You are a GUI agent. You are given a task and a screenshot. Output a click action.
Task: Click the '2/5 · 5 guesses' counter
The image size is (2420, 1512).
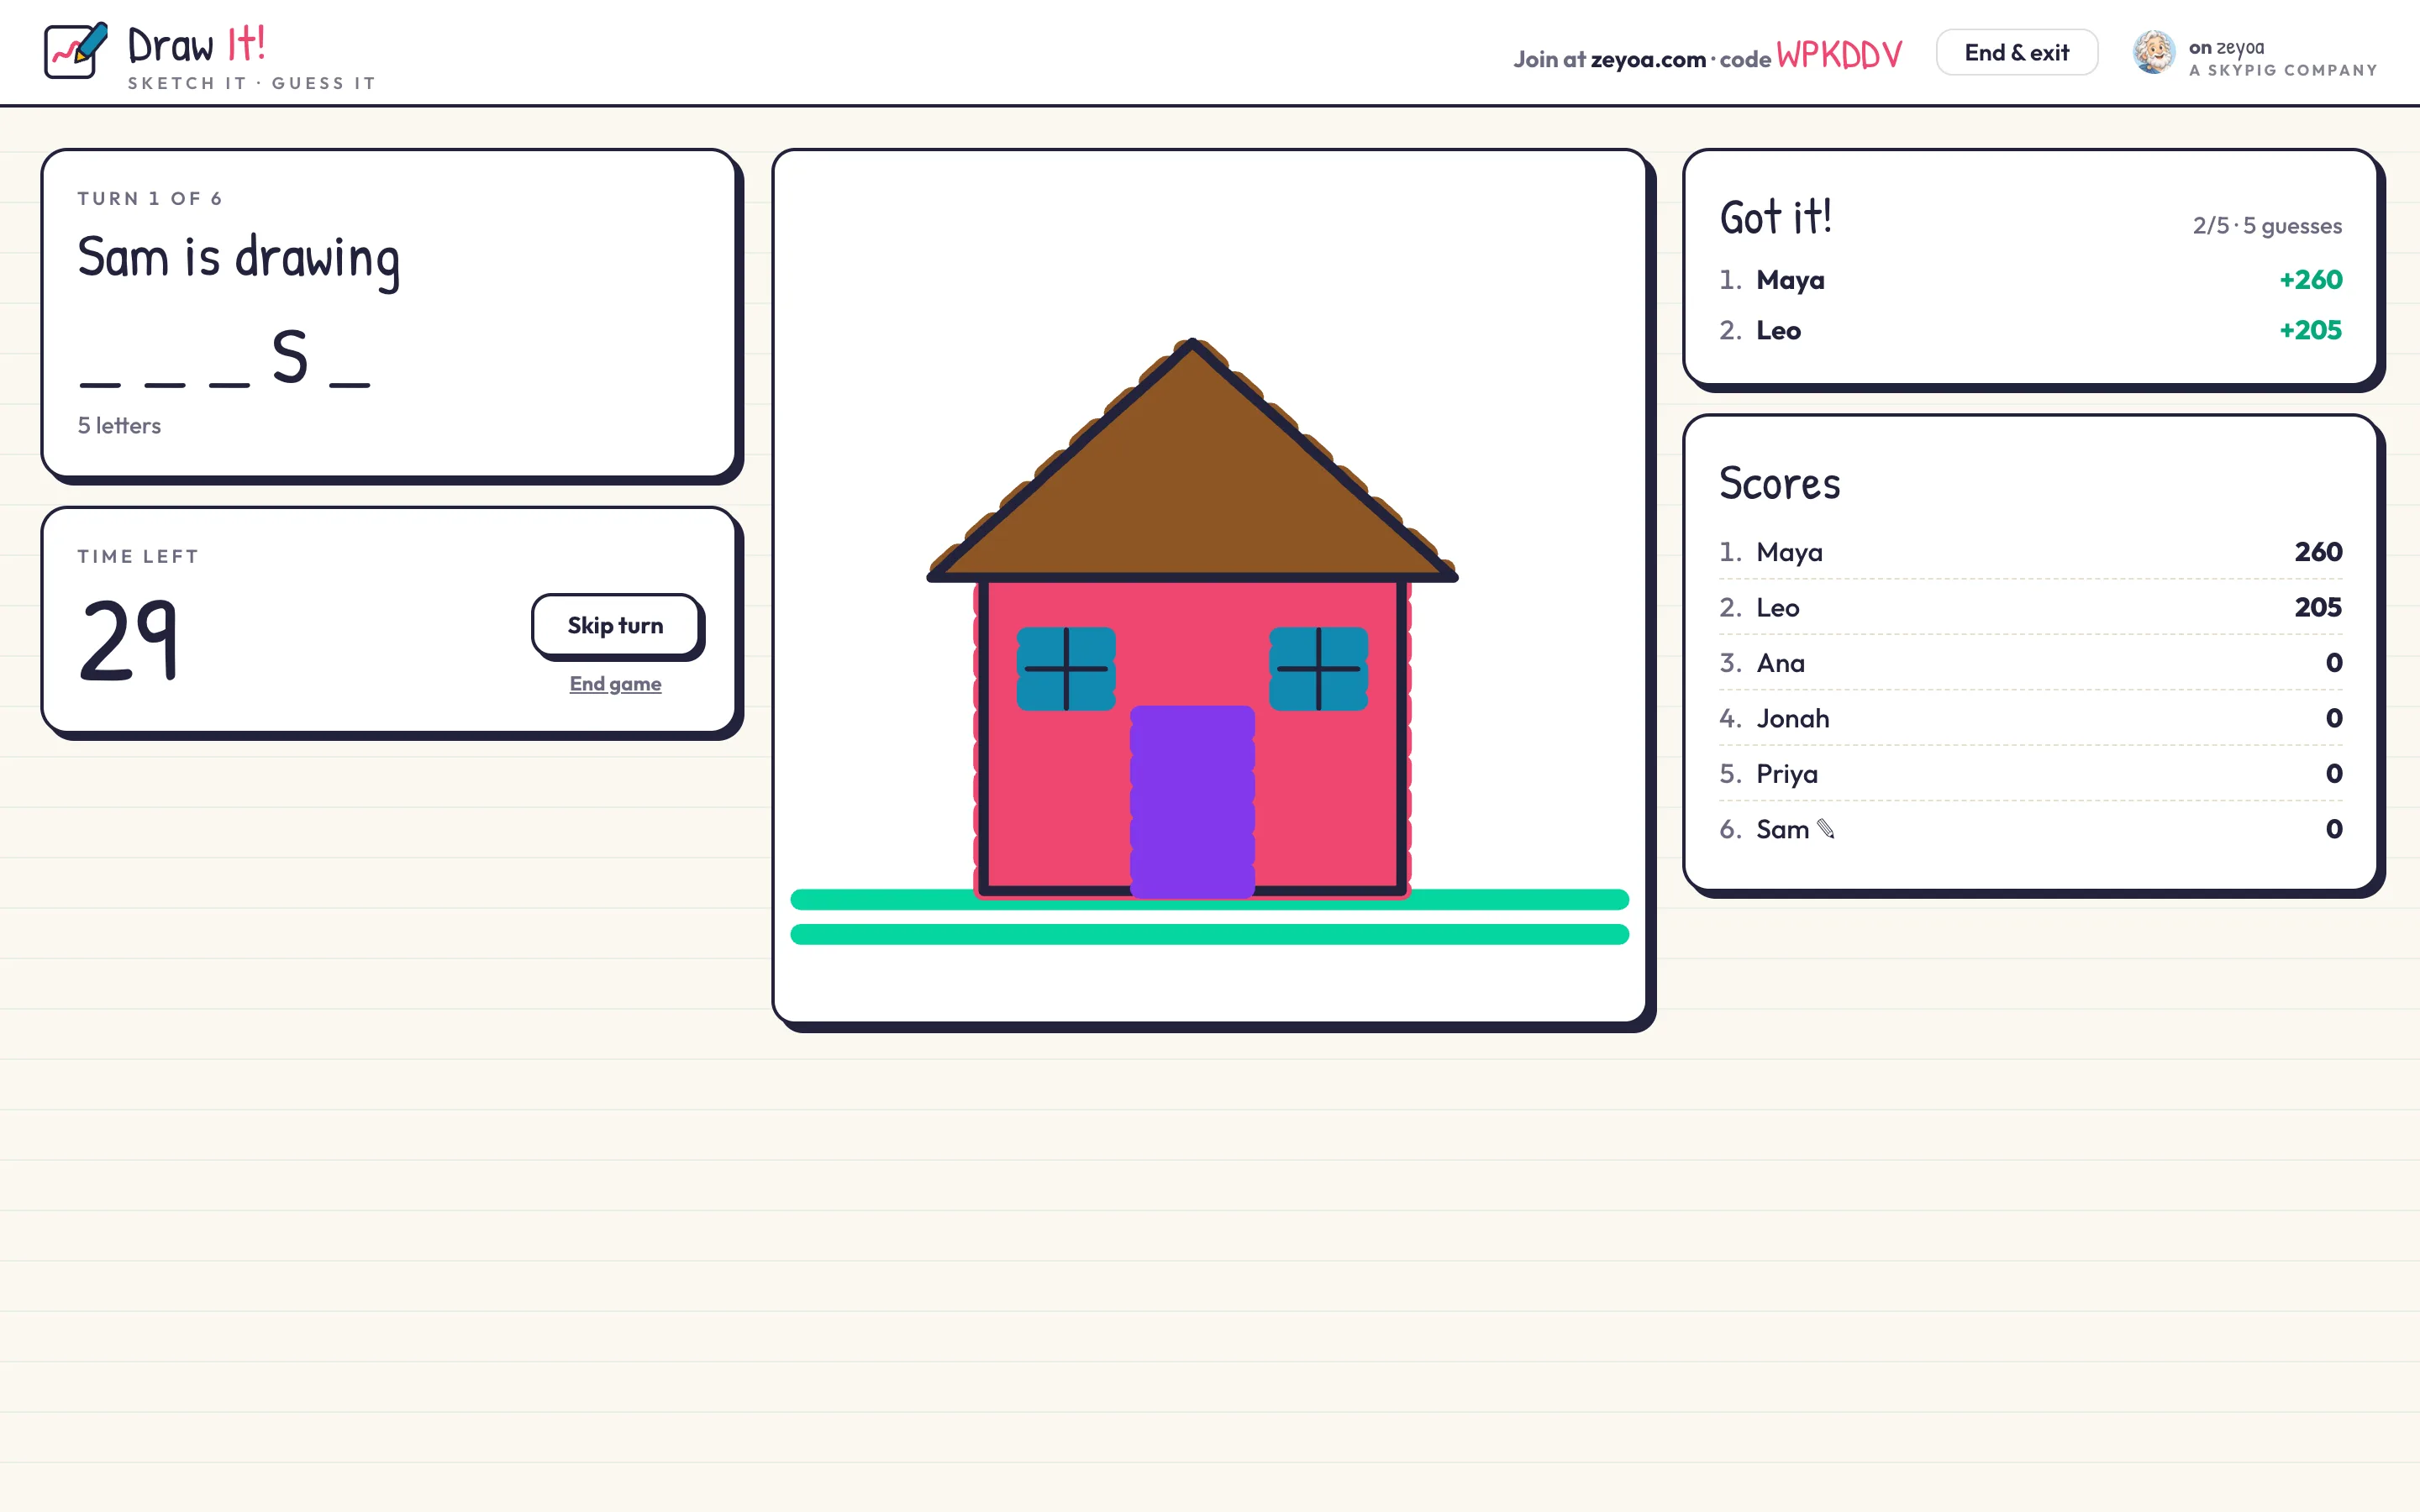pyautogui.click(x=2267, y=226)
